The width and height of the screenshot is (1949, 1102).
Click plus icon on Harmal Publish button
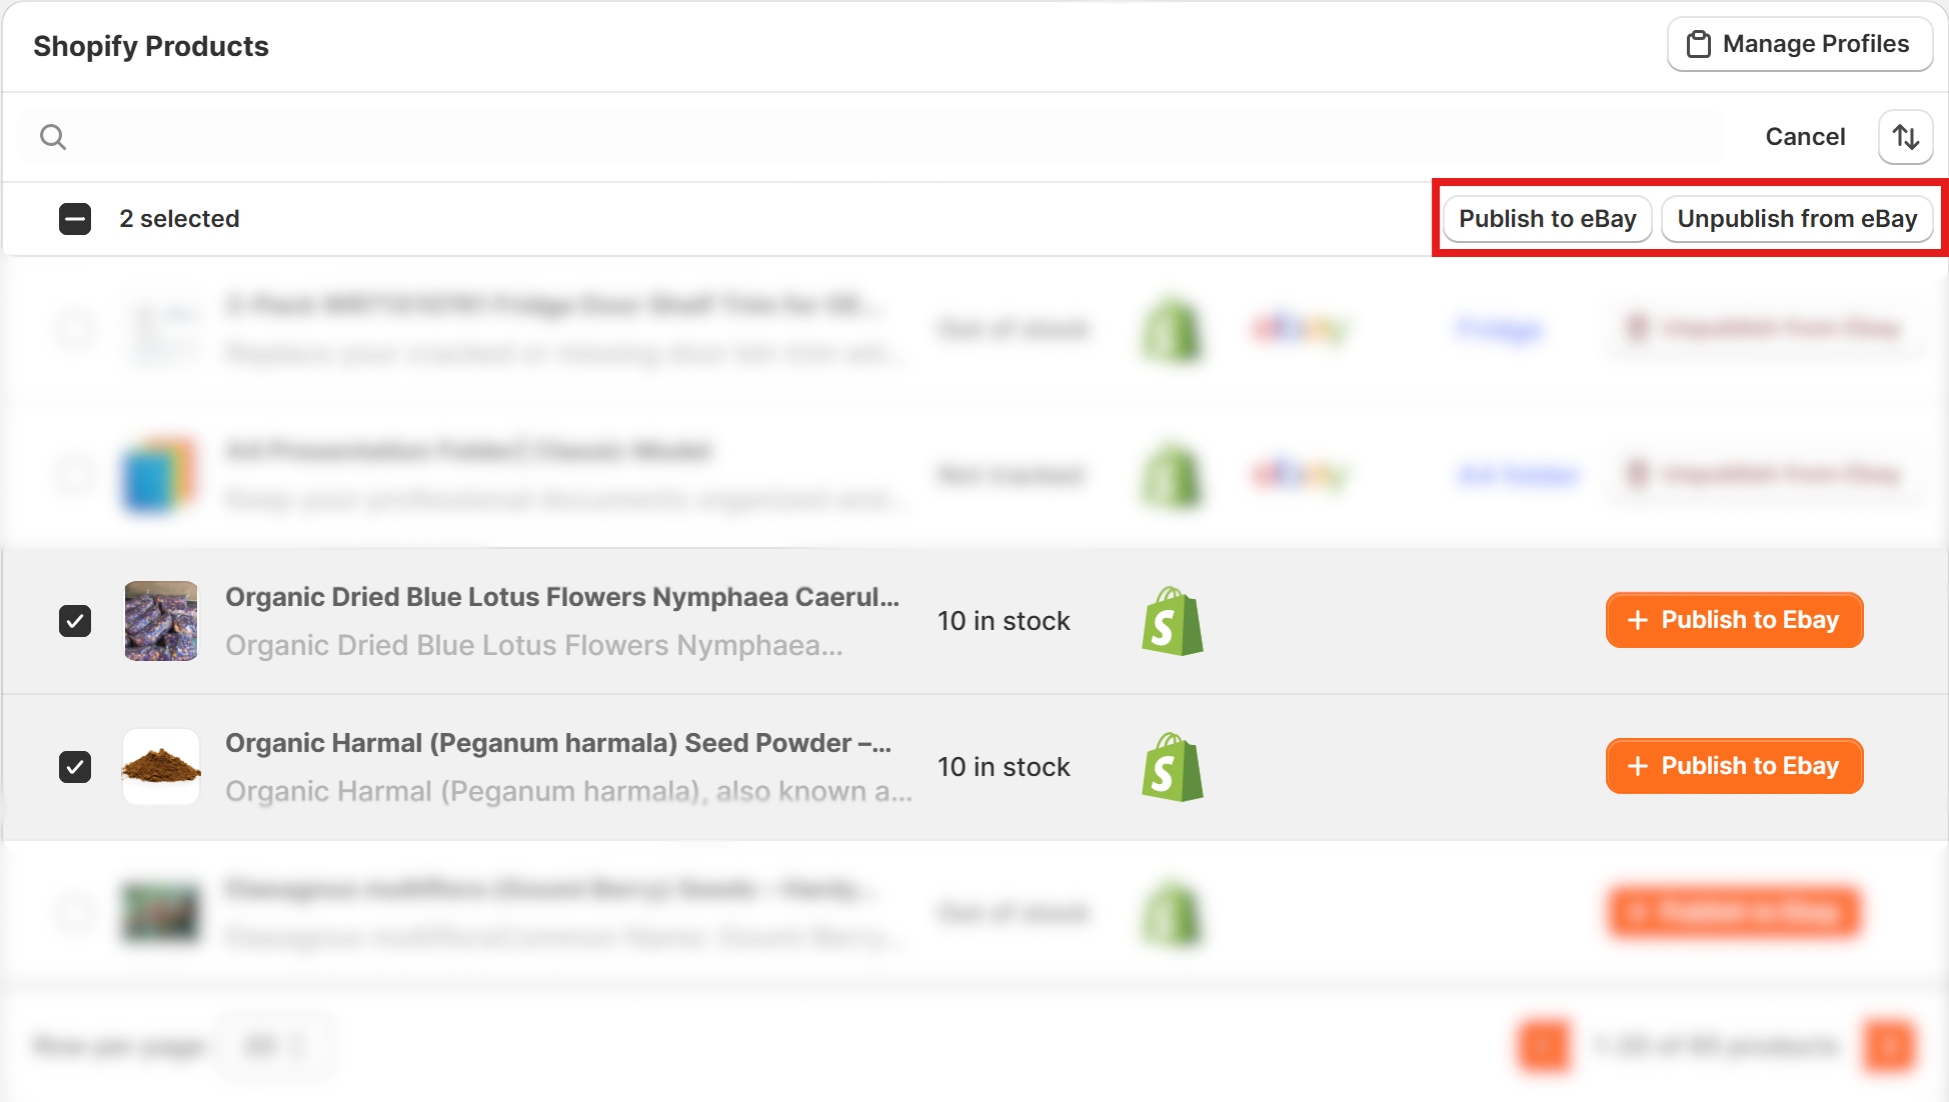click(x=1637, y=766)
